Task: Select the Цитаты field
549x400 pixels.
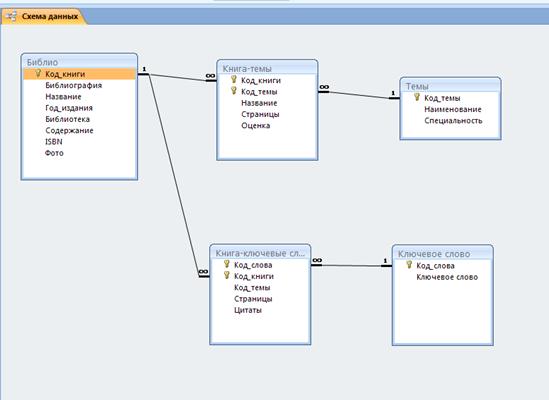Action: 248,310
